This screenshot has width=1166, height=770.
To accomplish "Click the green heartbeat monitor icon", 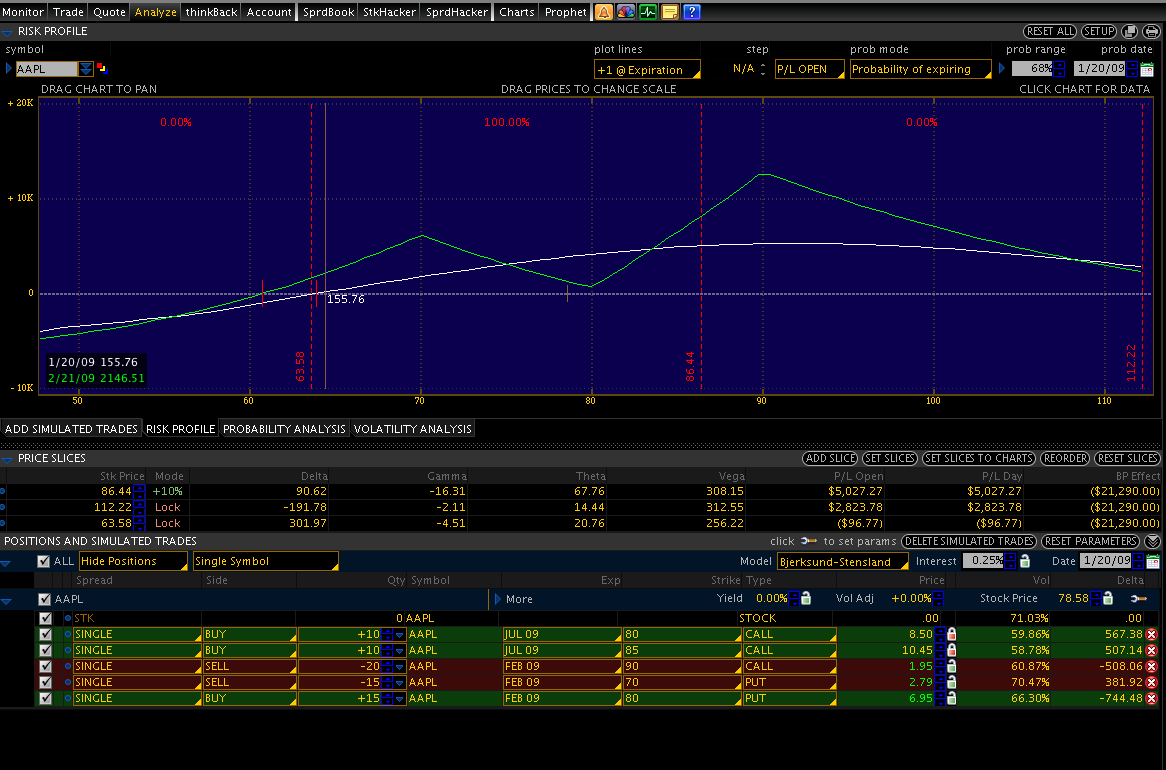I will (648, 12).
